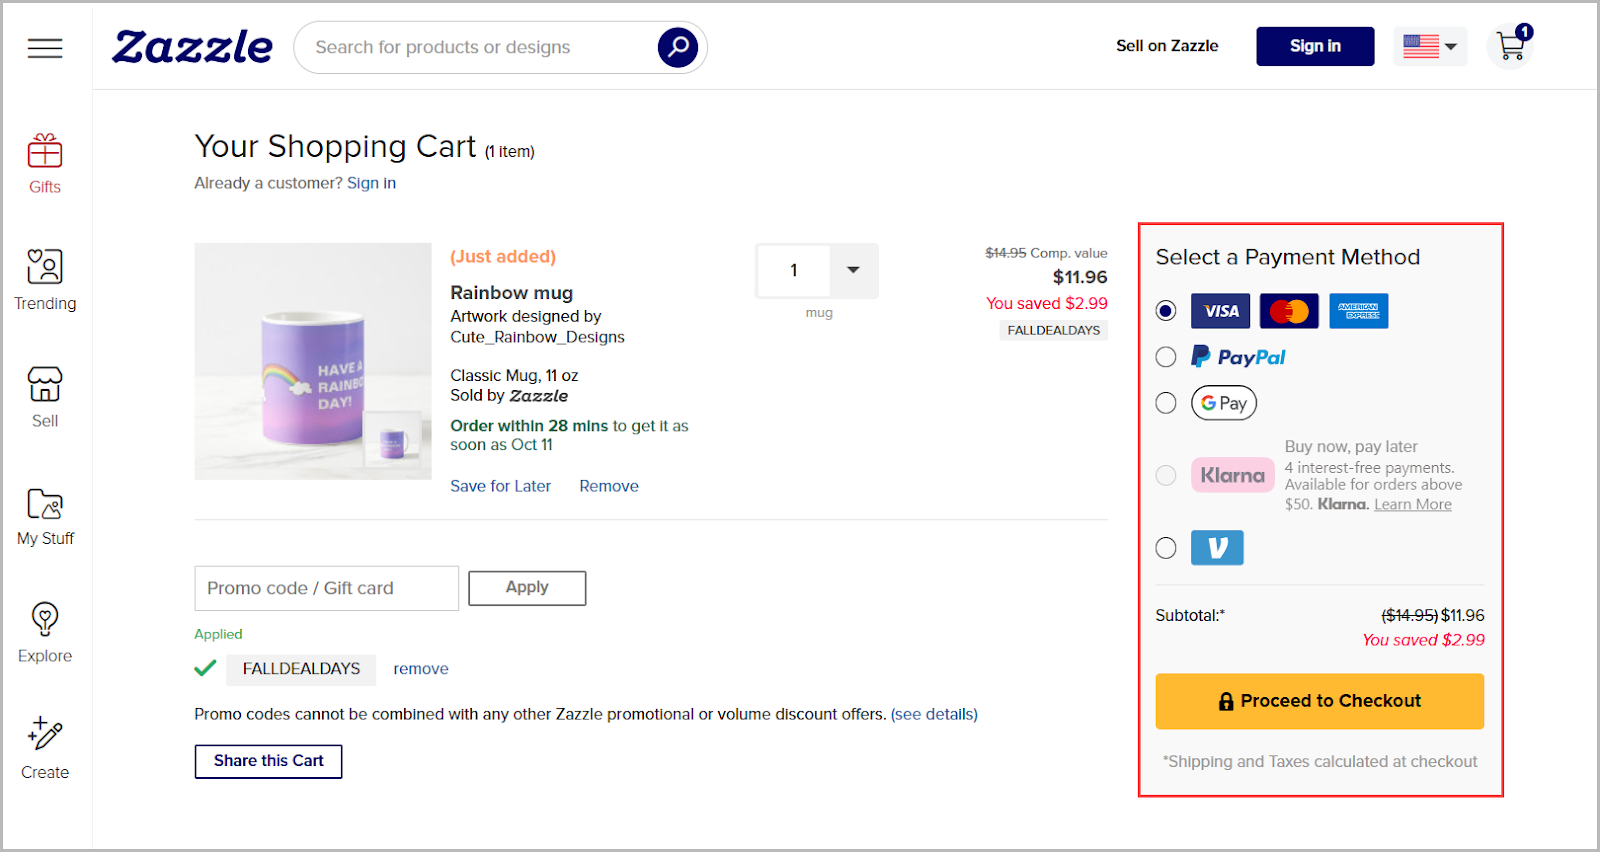The width and height of the screenshot is (1600, 852).
Task: Click the Classic Mug, 11 oz text
Action: click(514, 376)
